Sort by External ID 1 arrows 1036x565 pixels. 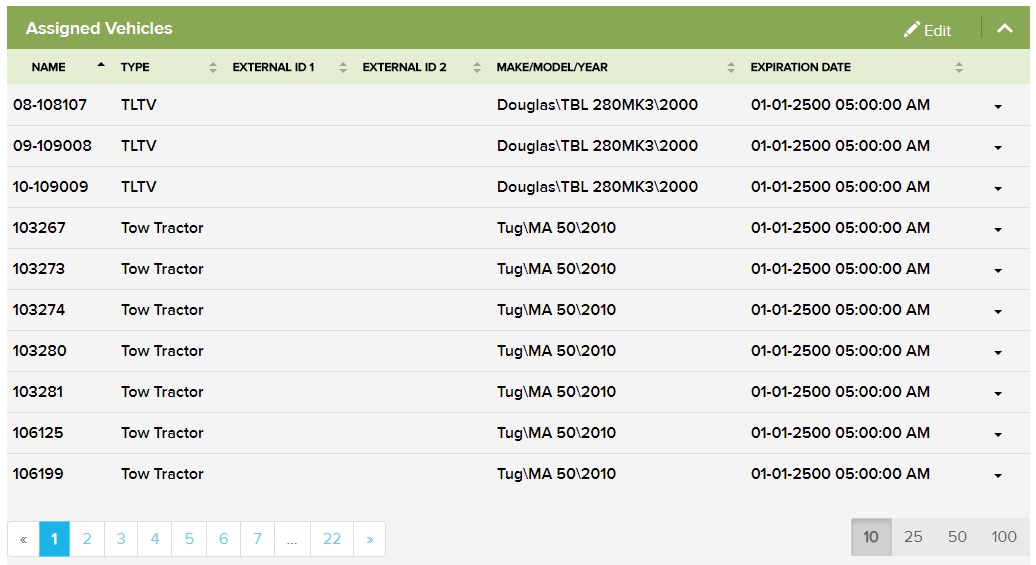[x=343, y=68]
